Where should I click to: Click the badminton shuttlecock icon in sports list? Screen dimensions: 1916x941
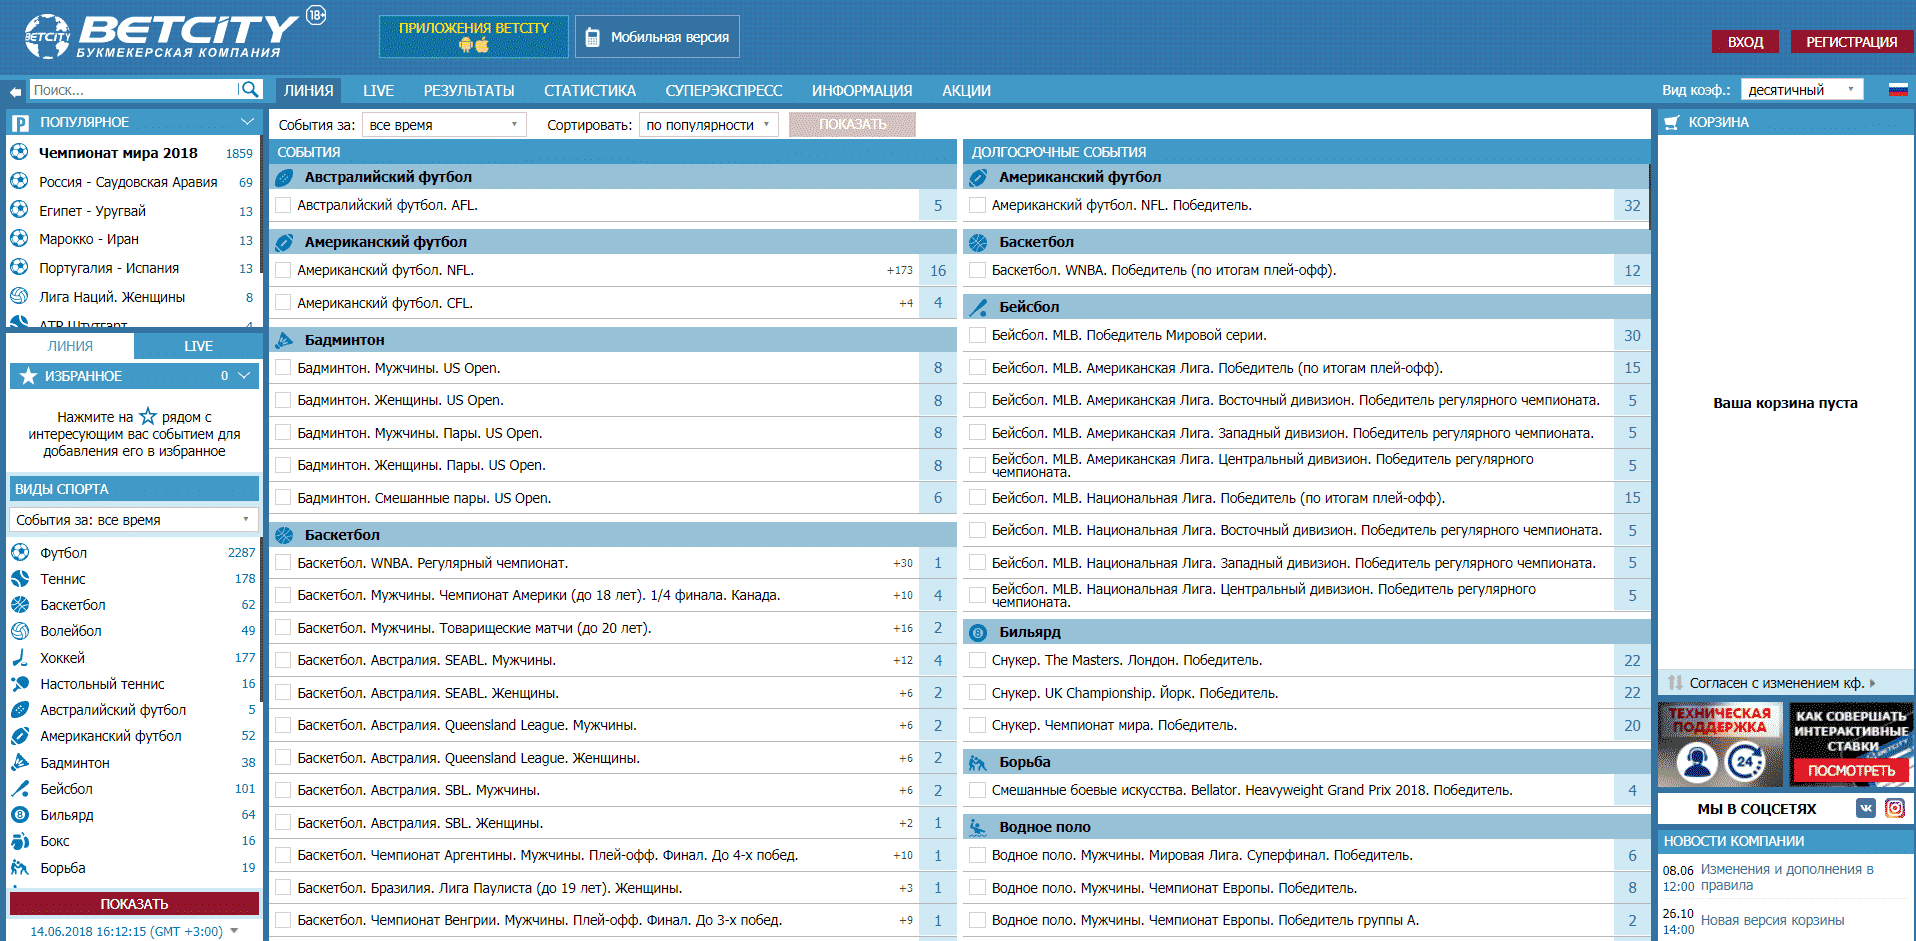[x=19, y=762]
